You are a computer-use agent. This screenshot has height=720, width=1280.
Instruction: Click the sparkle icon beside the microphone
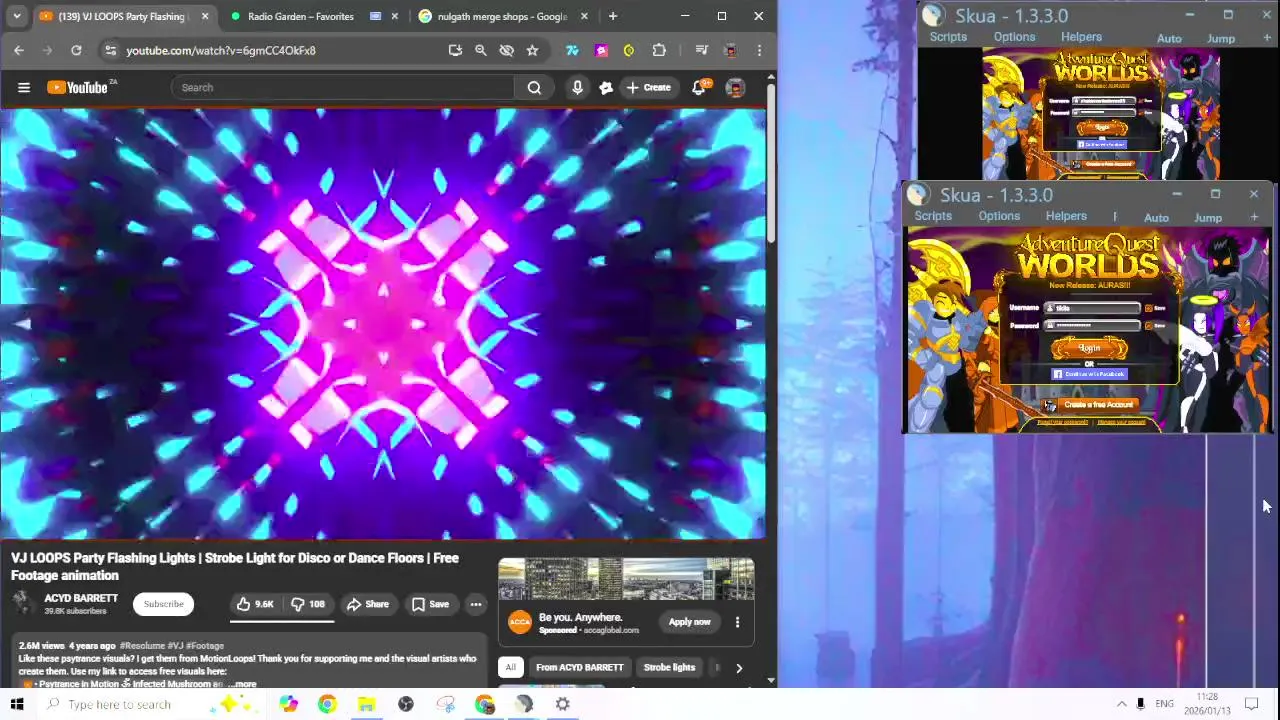coord(606,87)
